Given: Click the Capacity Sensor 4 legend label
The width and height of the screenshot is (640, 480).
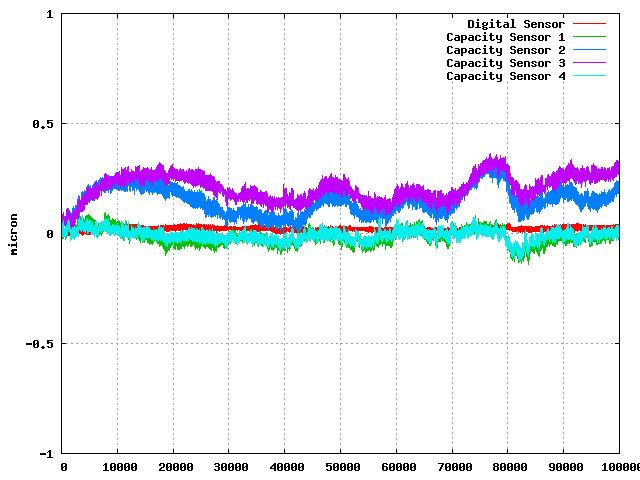Looking at the screenshot, I should pyautogui.click(x=506, y=77).
